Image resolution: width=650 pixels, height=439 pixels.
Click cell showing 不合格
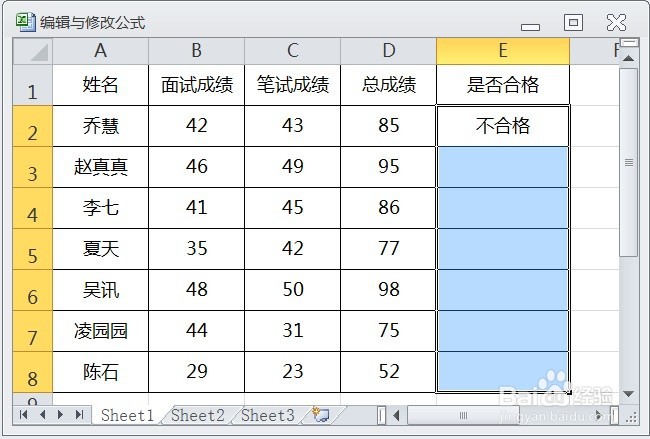pyautogui.click(x=503, y=126)
